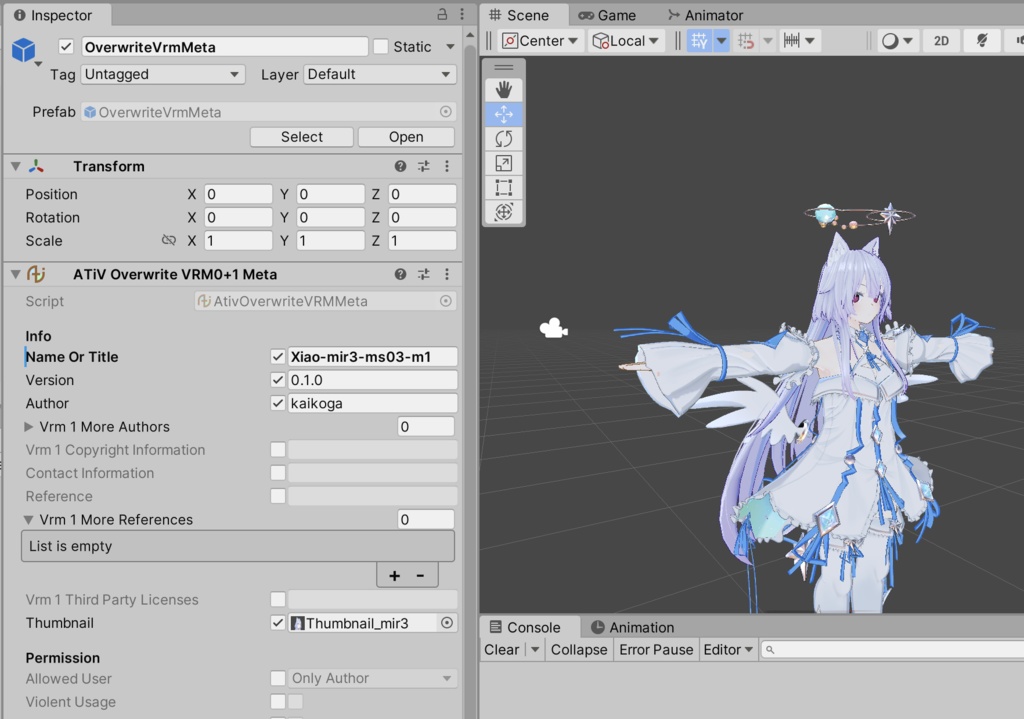Image resolution: width=1024 pixels, height=719 pixels.
Task: Collapse the Vrm 1 More References list
Action: [x=26, y=519]
